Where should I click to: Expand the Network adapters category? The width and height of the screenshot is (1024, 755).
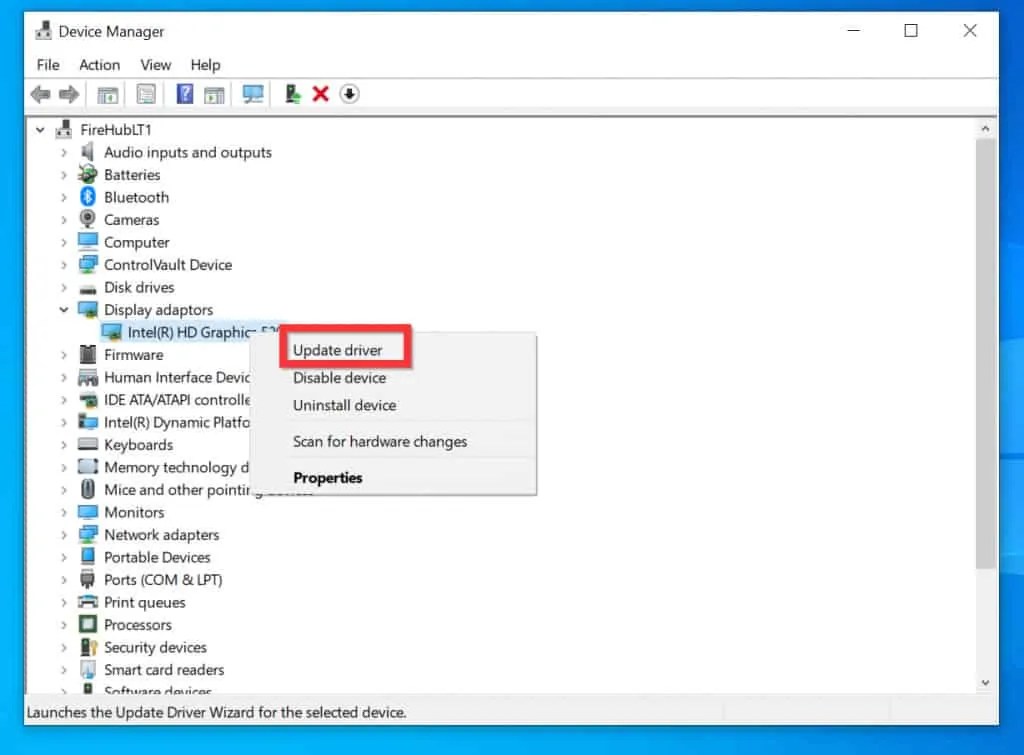(63, 534)
